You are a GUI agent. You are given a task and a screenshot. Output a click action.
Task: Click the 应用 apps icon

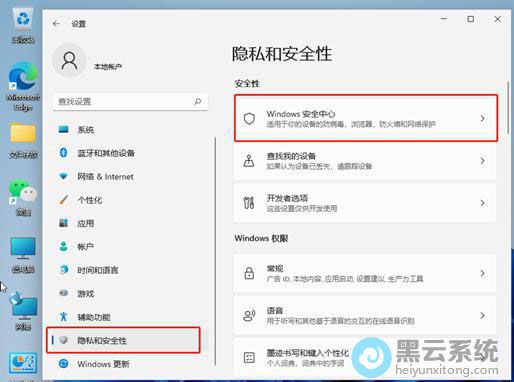tap(63, 223)
